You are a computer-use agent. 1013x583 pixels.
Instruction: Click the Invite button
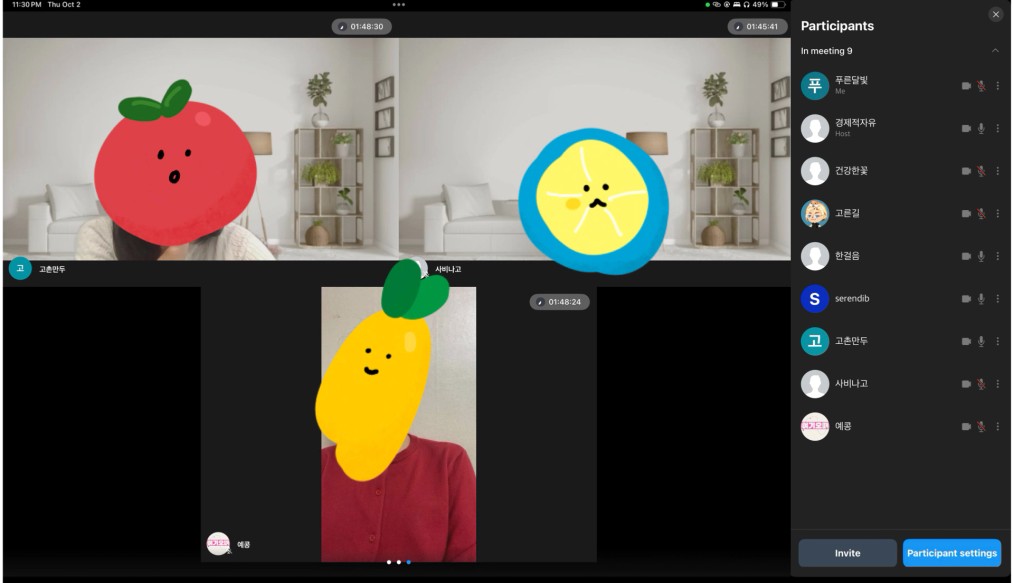847,553
